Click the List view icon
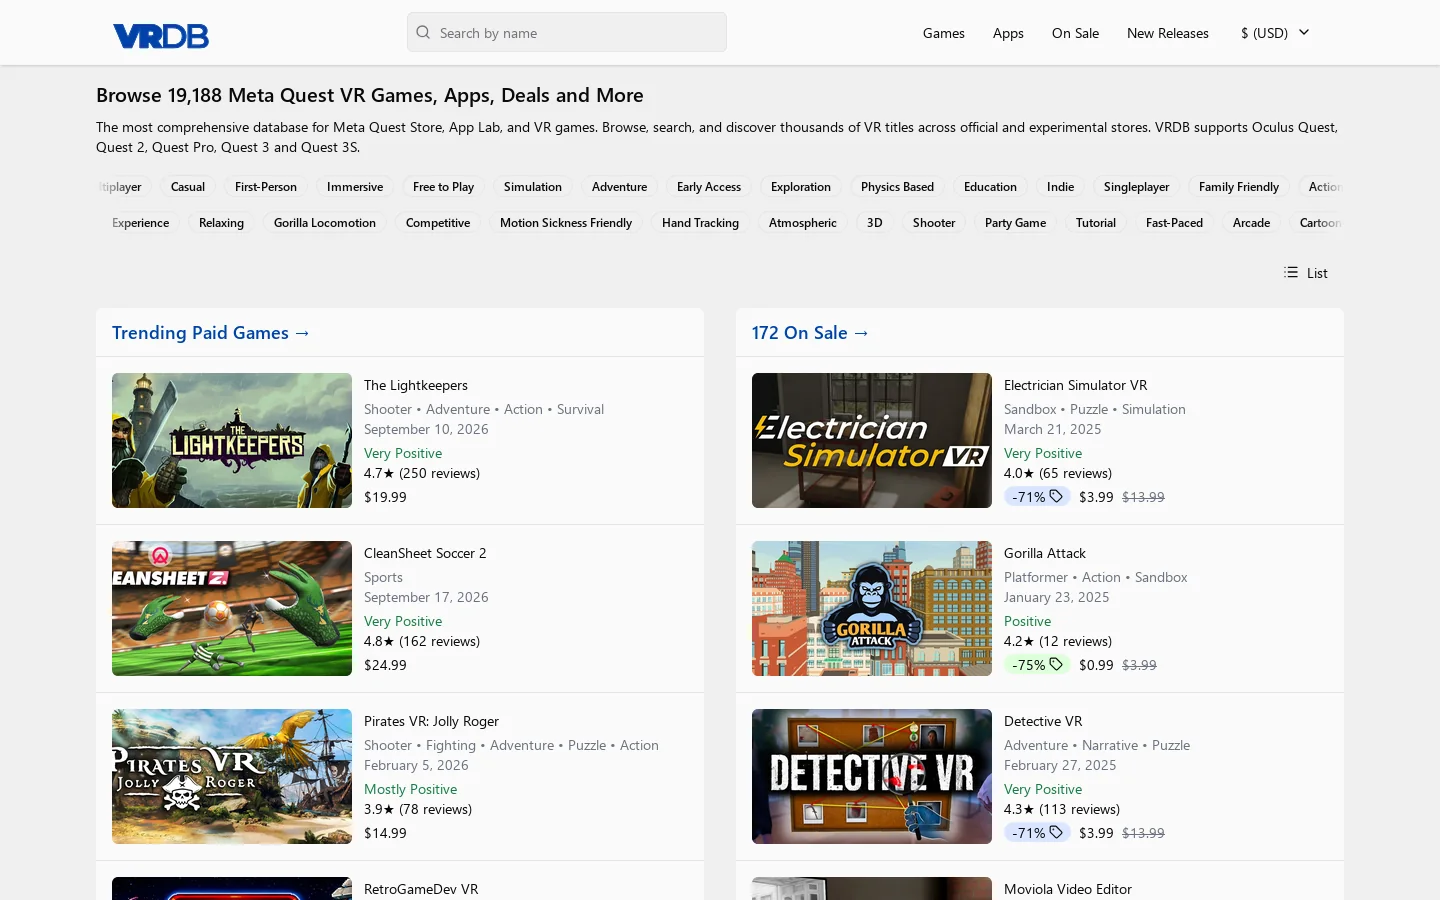The image size is (1440, 900). (1291, 272)
